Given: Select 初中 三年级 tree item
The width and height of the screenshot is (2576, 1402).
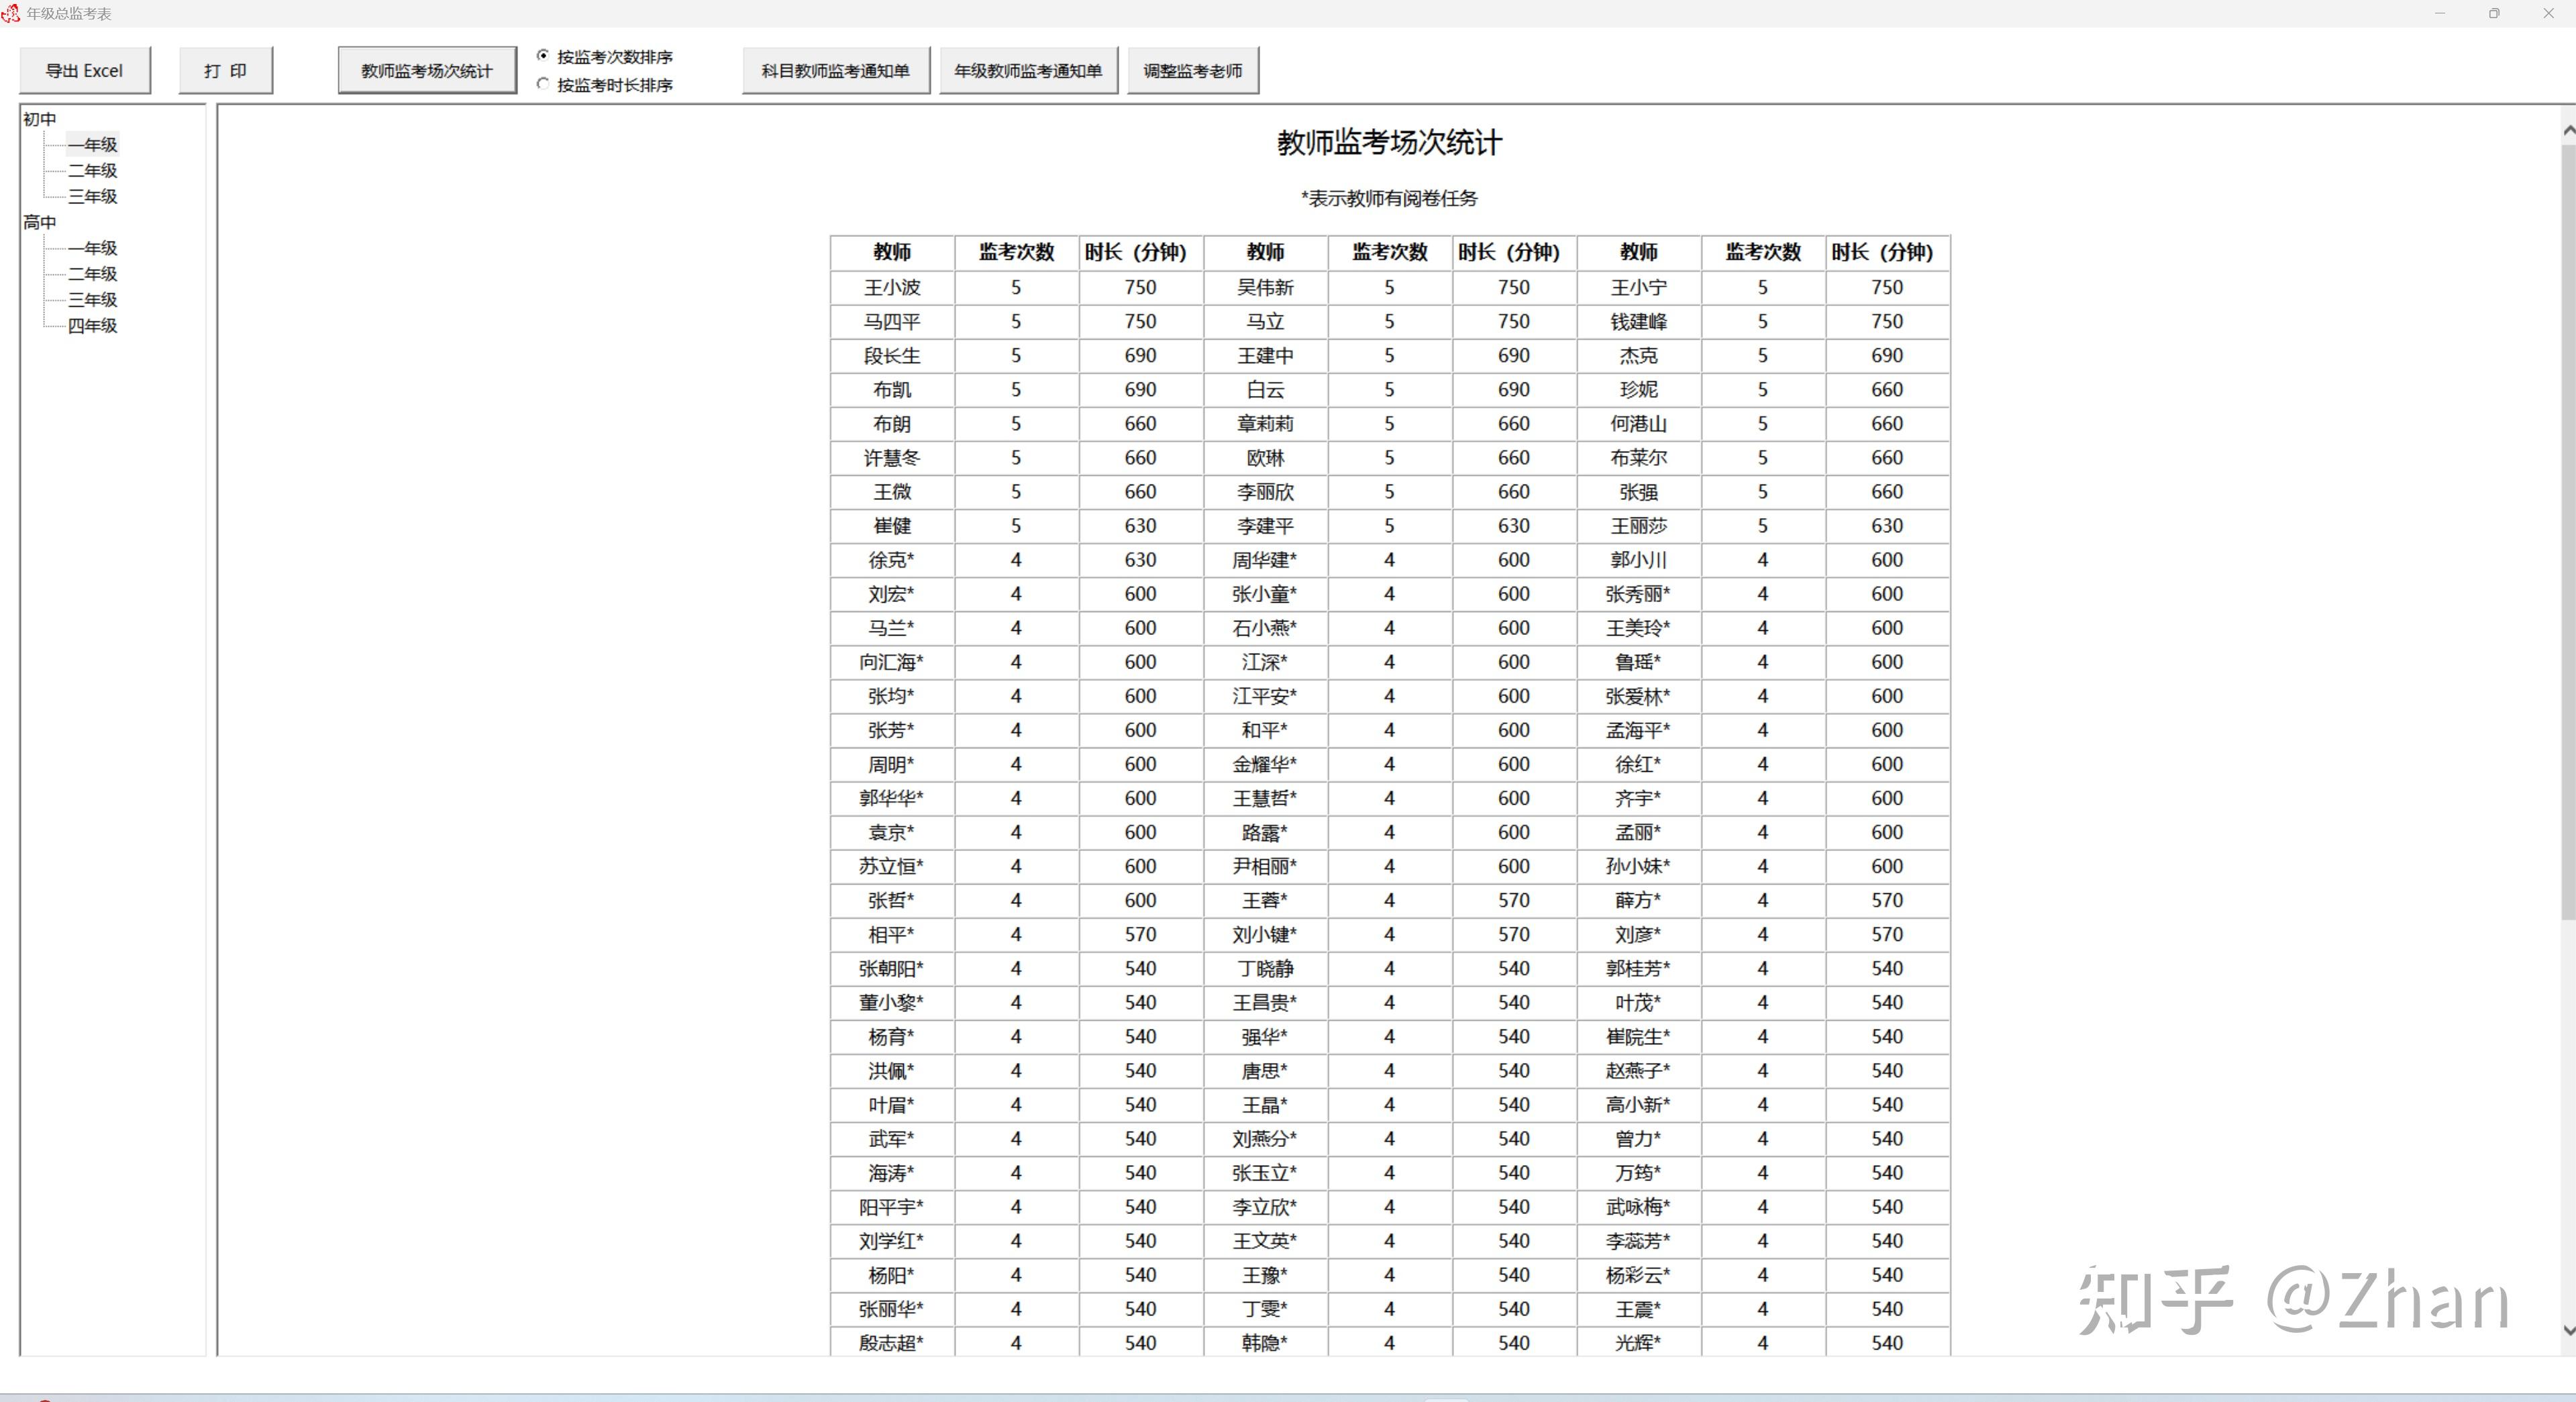Looking at the screenshot, I should [x=93, y=197].
